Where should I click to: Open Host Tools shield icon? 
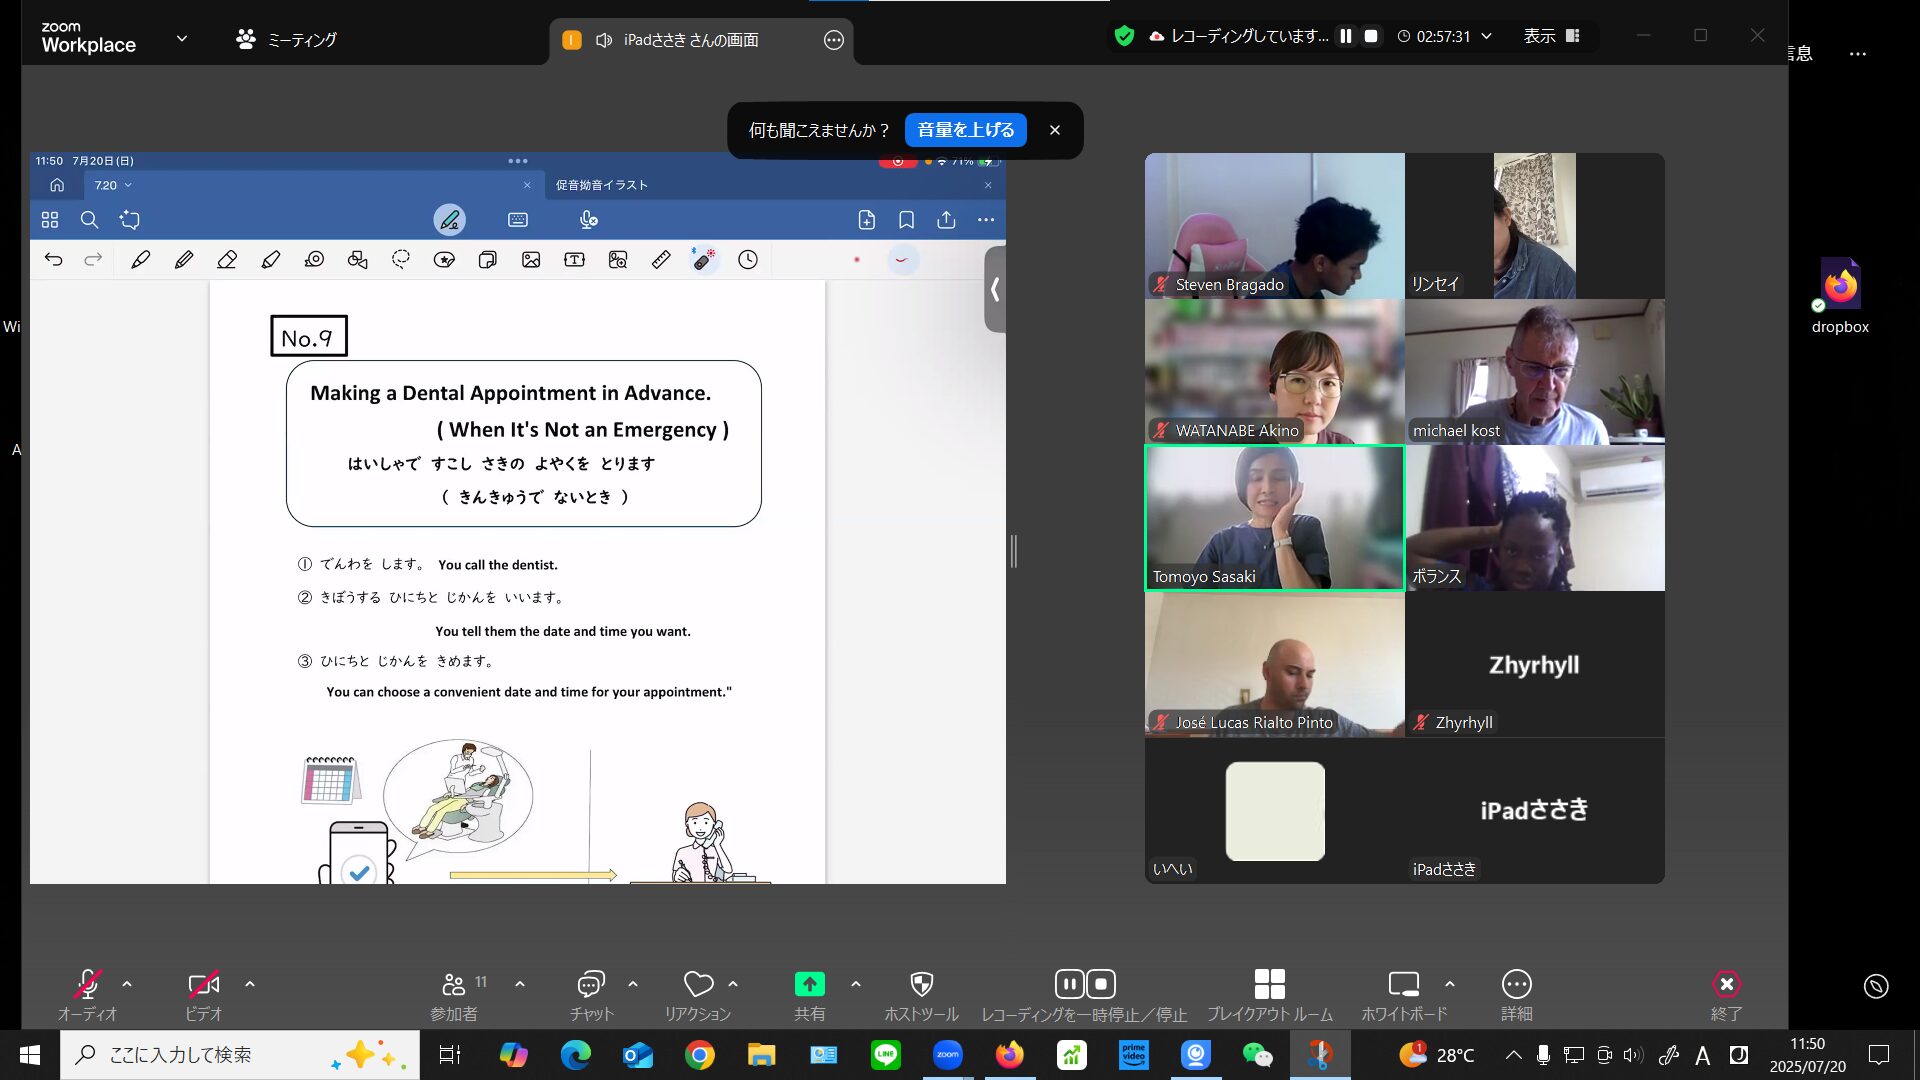(x=921, y=985)
